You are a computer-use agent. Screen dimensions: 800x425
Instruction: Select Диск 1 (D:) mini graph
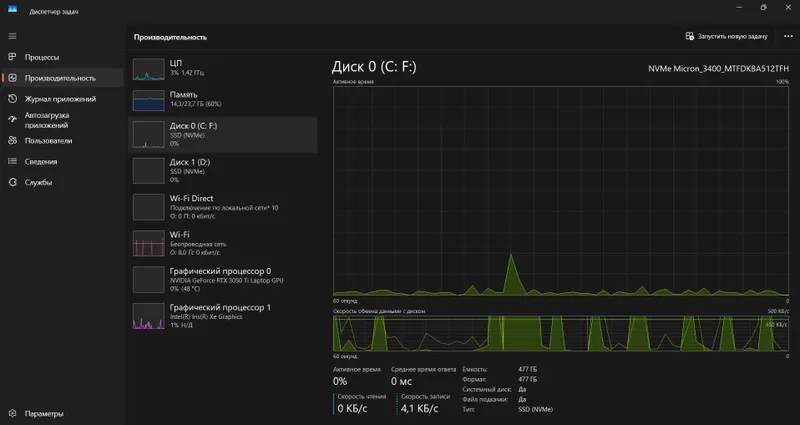point(148,171)
